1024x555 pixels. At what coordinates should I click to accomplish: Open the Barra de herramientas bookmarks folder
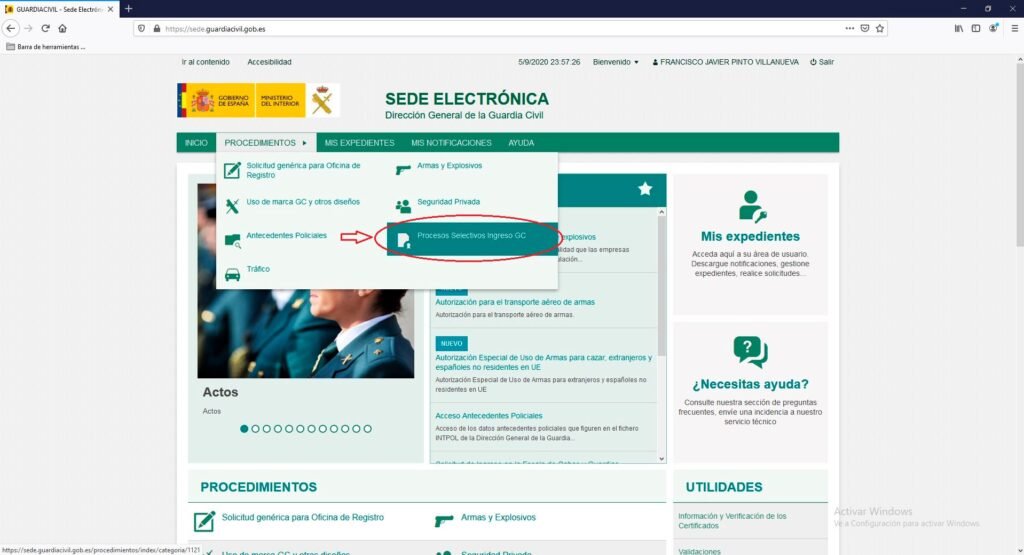pos(46,47)
